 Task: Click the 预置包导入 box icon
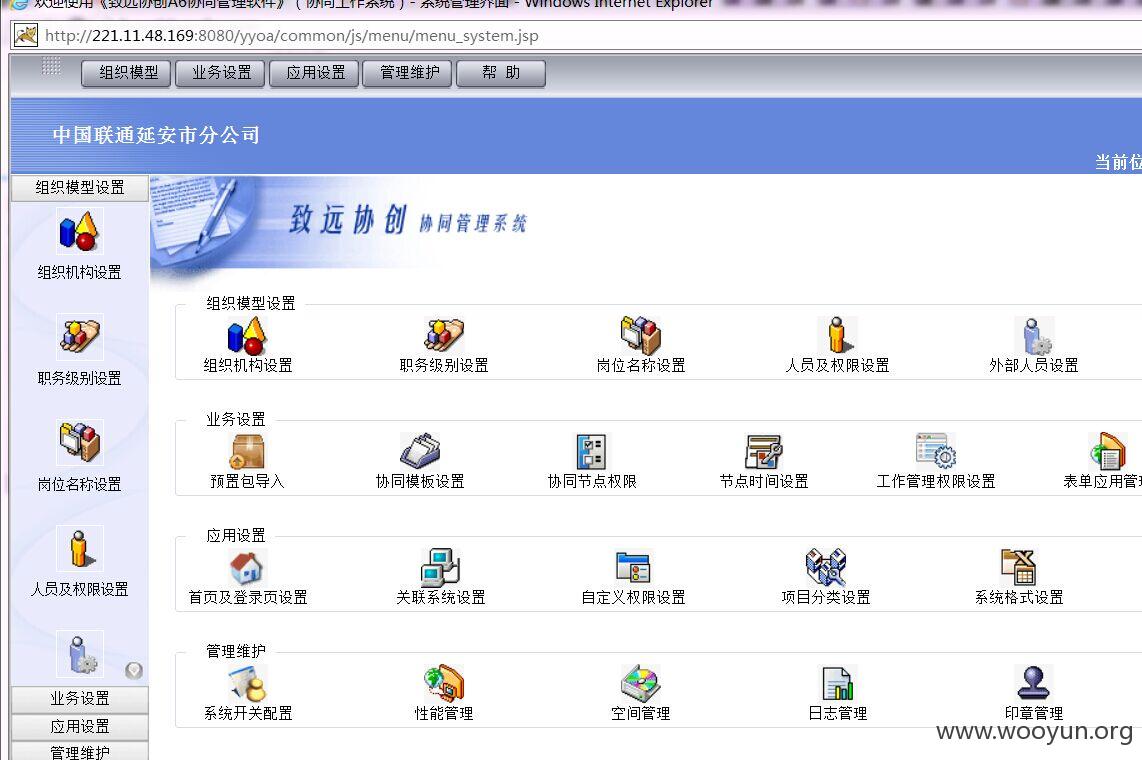pos(247,451)
